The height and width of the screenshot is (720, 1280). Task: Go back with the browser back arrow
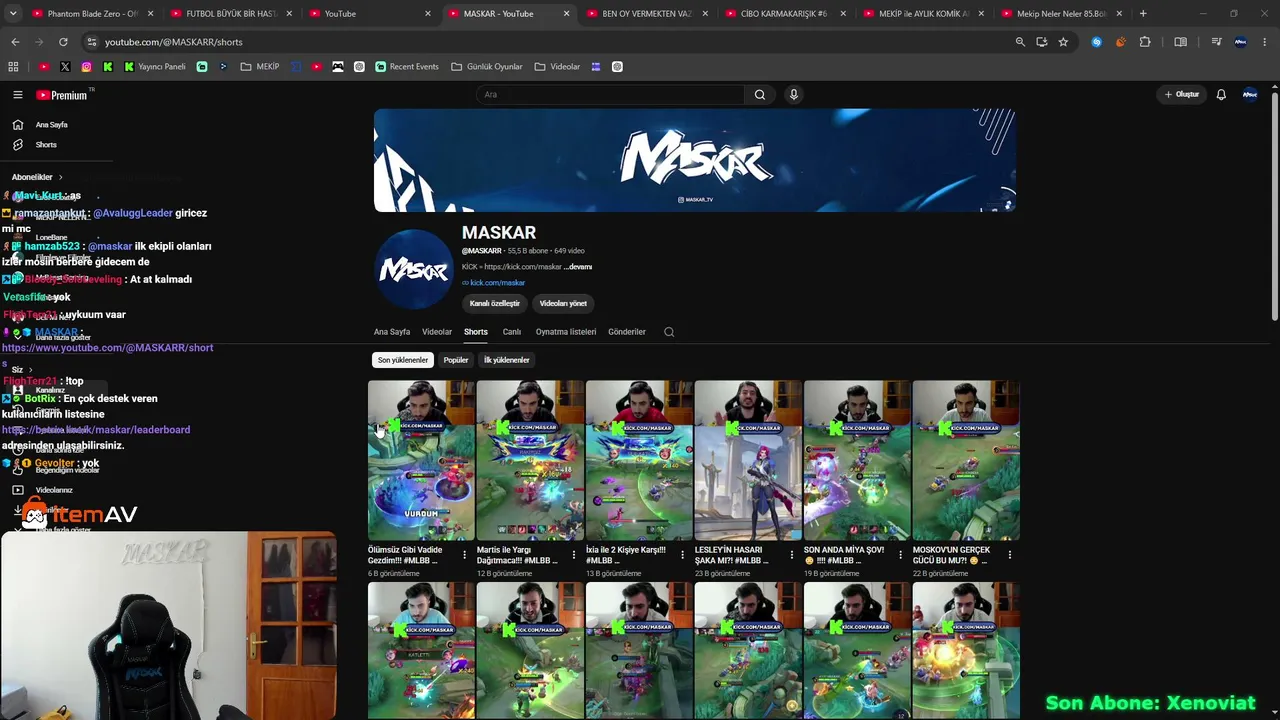pyautogui.click(x=15, y=42)
